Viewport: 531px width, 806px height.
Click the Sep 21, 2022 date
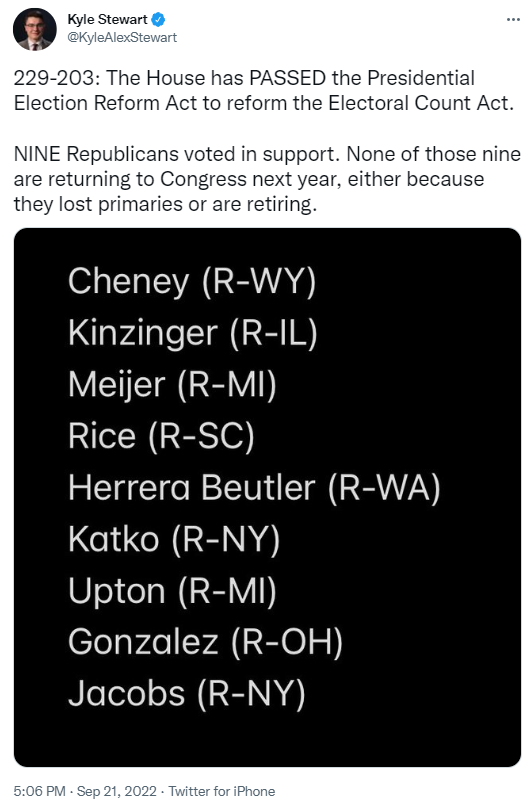pyautogui.click(x=117, y=791)
